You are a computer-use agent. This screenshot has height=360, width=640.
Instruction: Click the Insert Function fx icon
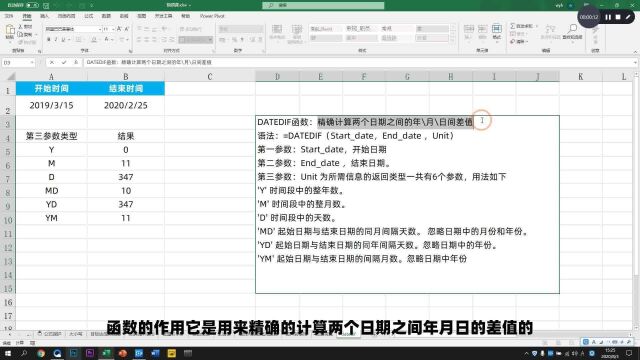76,62
